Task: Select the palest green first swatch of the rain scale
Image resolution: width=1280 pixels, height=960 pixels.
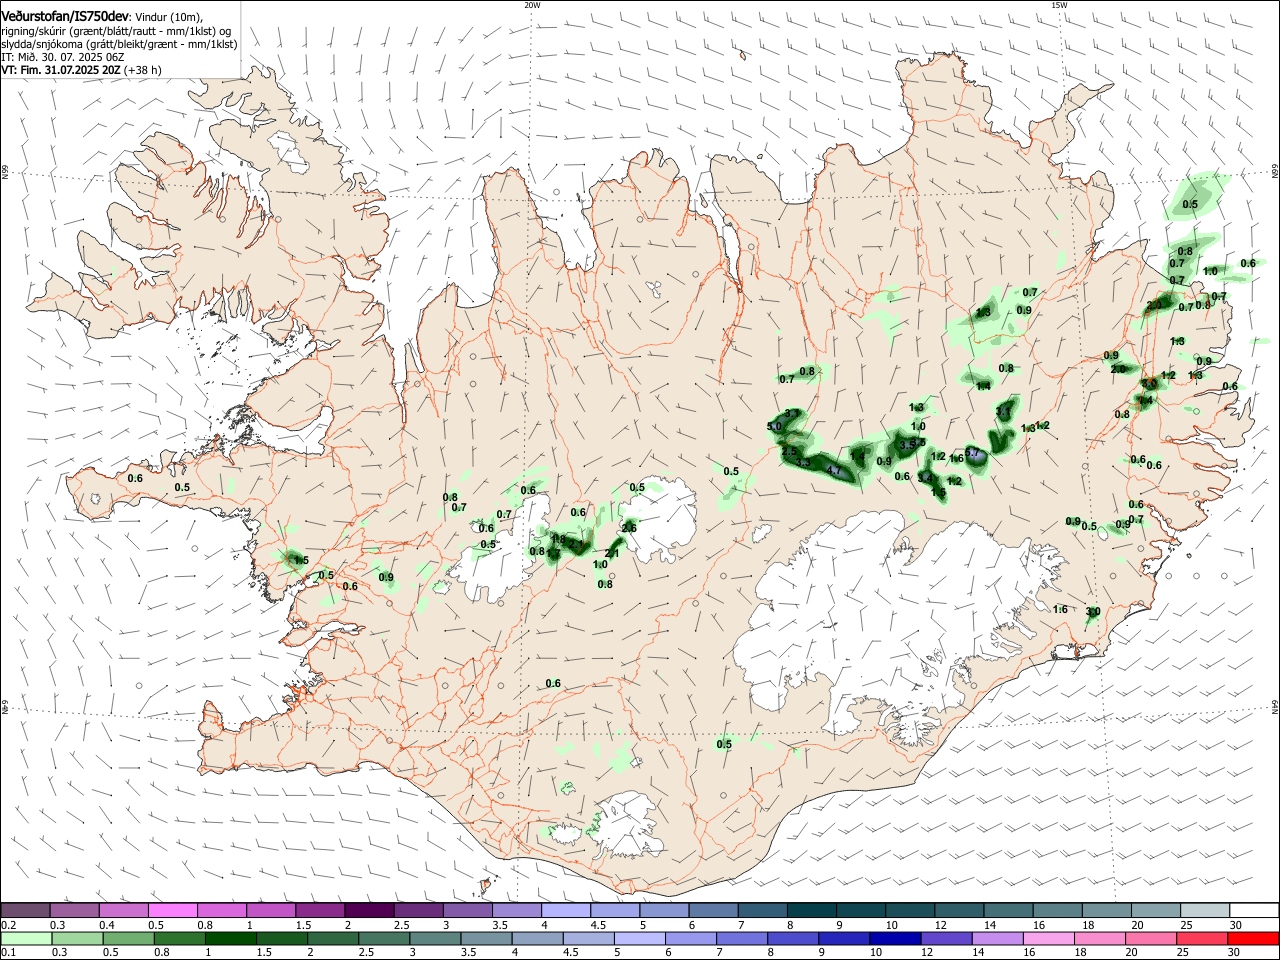Action: pyautogui.click(x=26, y=938)
